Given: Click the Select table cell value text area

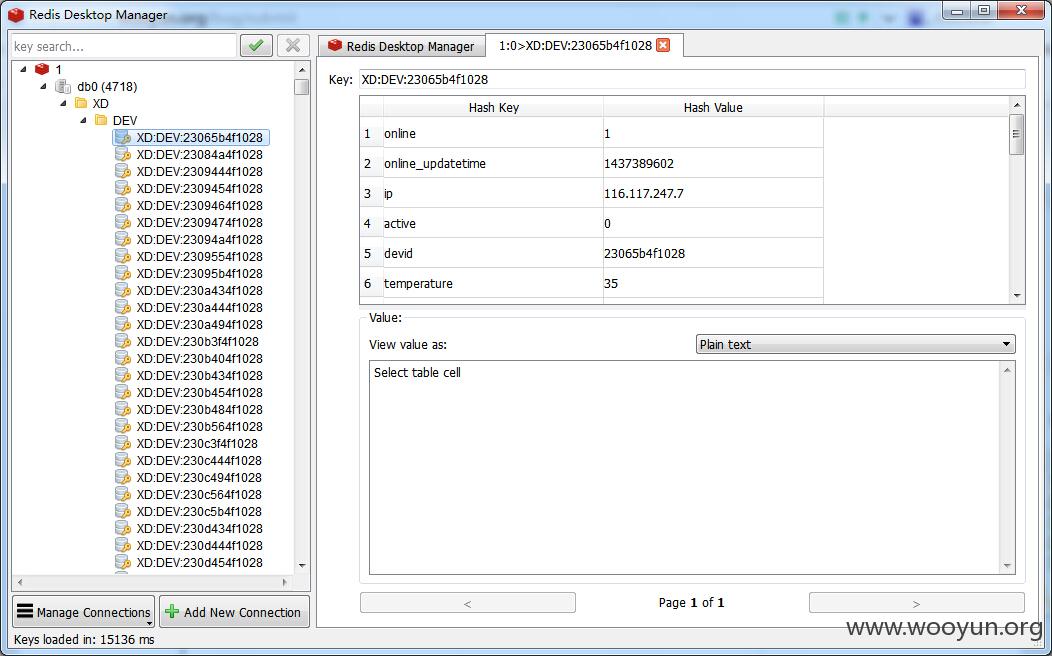Looking at the screenshot, I should [x=686, y=468].
